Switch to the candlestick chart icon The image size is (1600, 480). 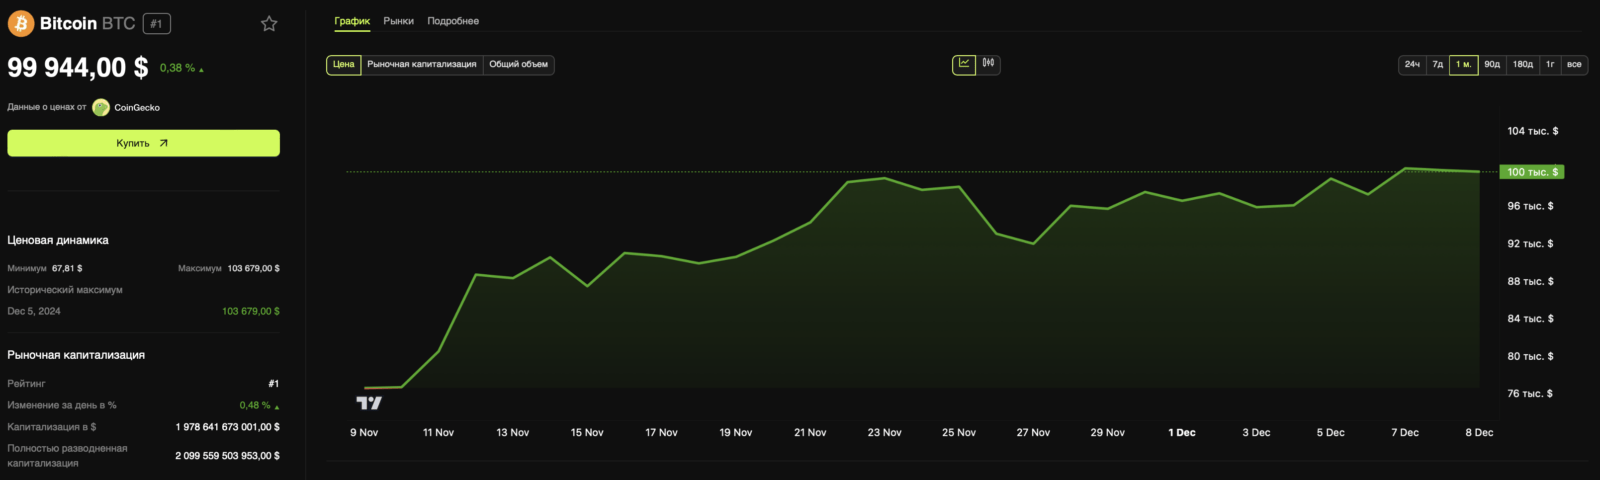click(x=988, y=64)
